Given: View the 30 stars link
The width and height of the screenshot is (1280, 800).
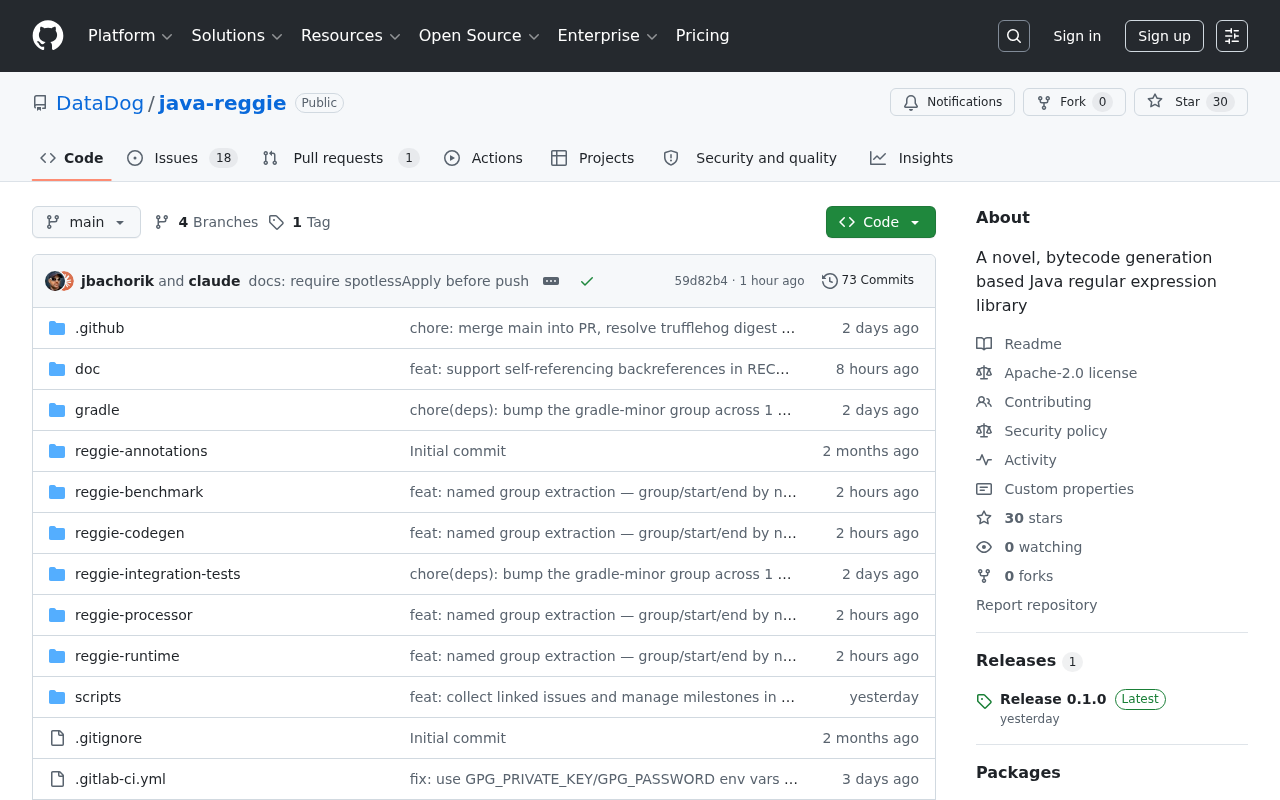Looking at the screenshot, I should tap(1020, 518).
